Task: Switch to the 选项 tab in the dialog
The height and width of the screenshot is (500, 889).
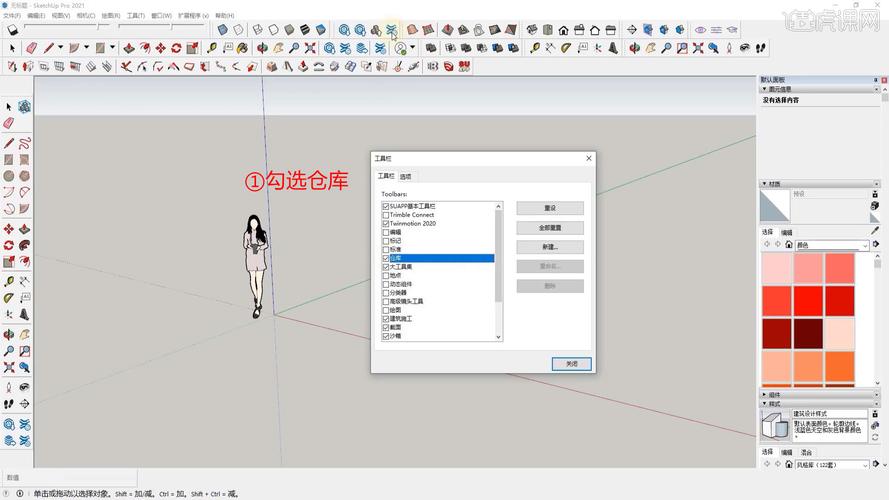Action: 405,177
